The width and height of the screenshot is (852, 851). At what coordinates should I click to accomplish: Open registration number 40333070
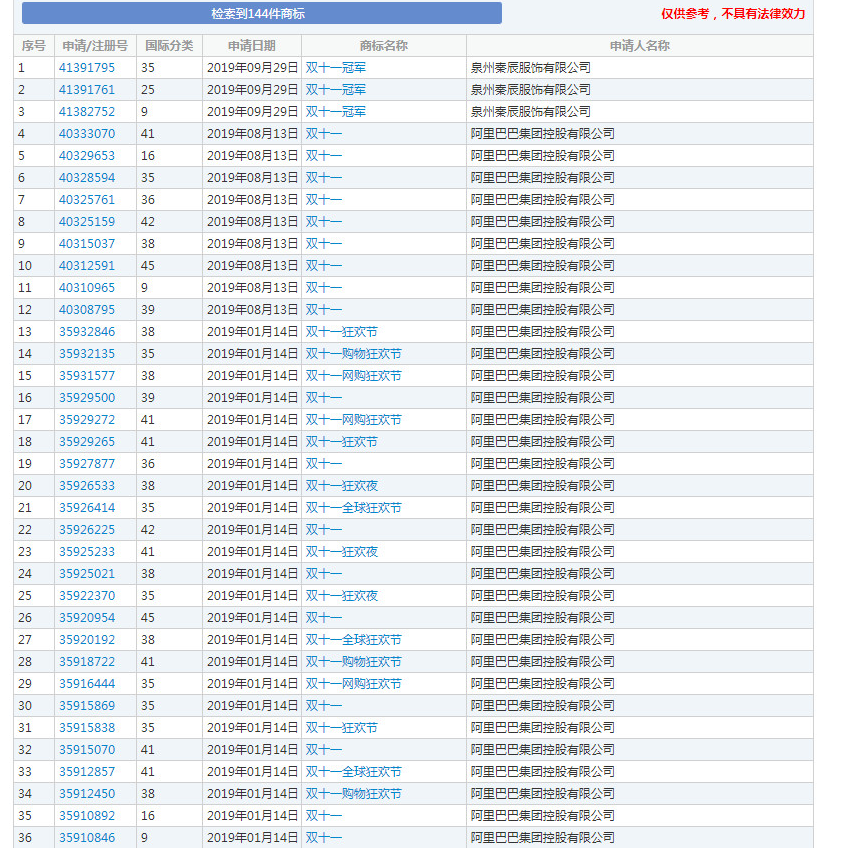point(86,134)
